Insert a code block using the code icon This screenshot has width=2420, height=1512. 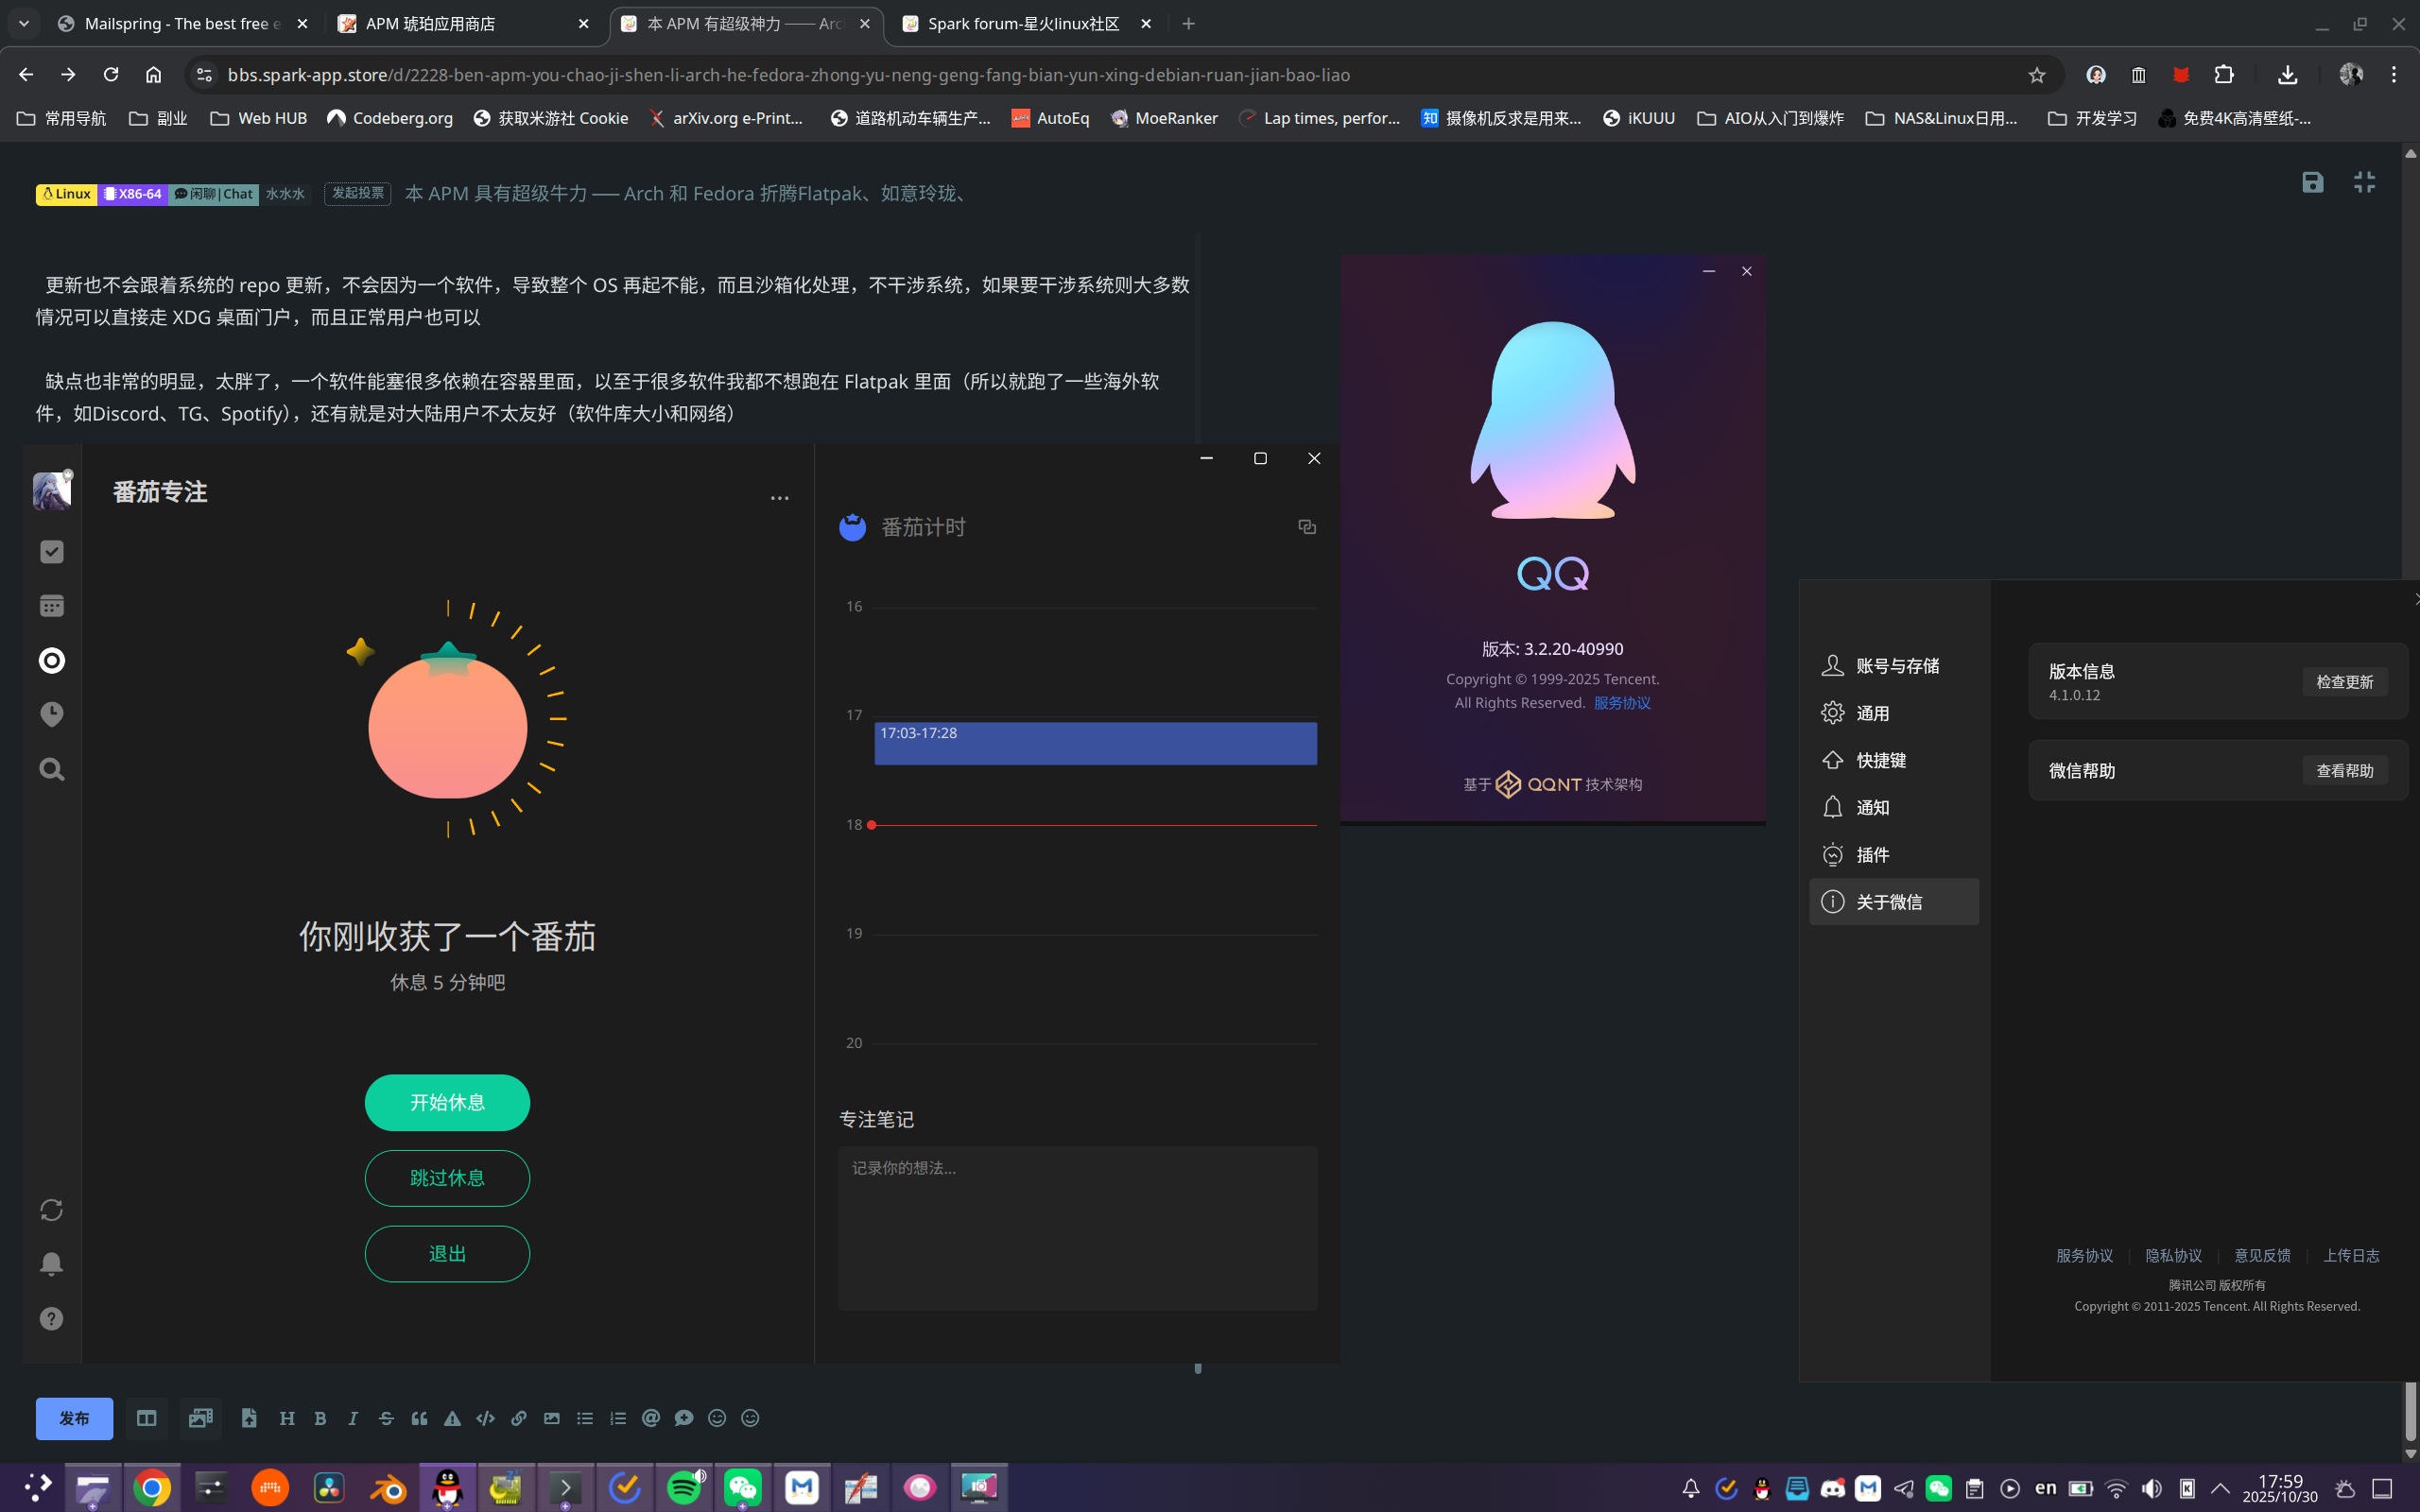pyautogui.click(x=485, y=1418)
